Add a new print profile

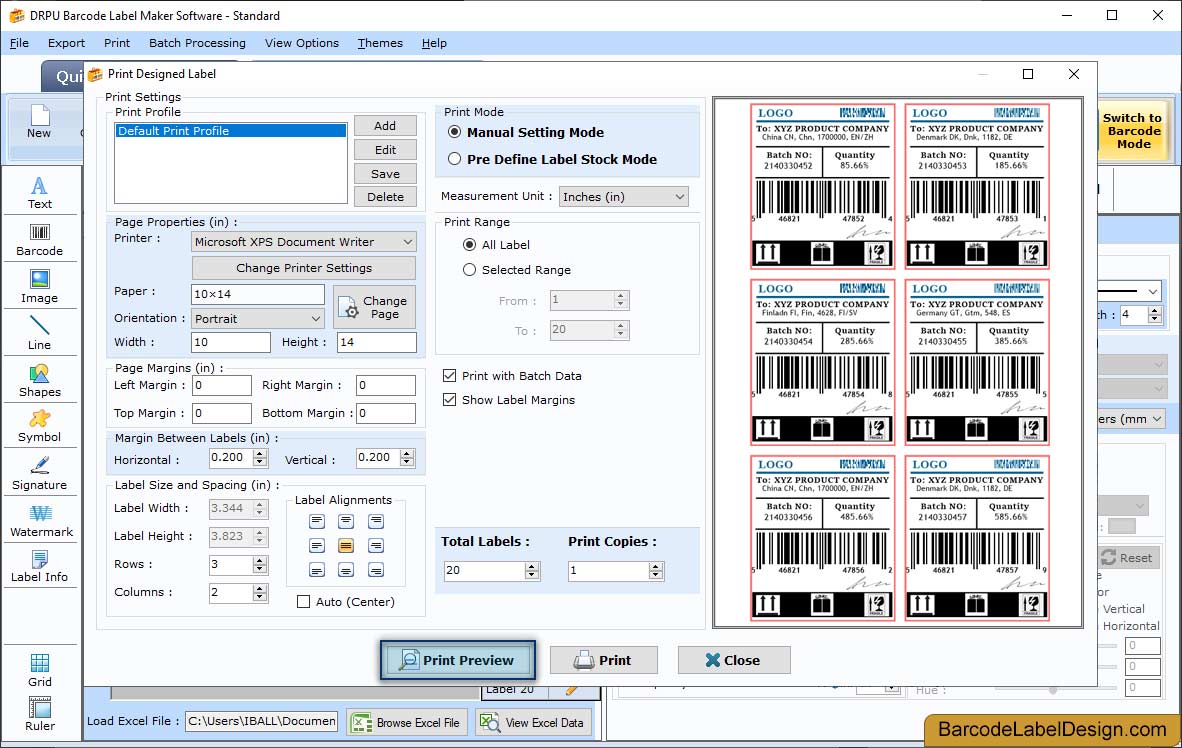(385, 126)
